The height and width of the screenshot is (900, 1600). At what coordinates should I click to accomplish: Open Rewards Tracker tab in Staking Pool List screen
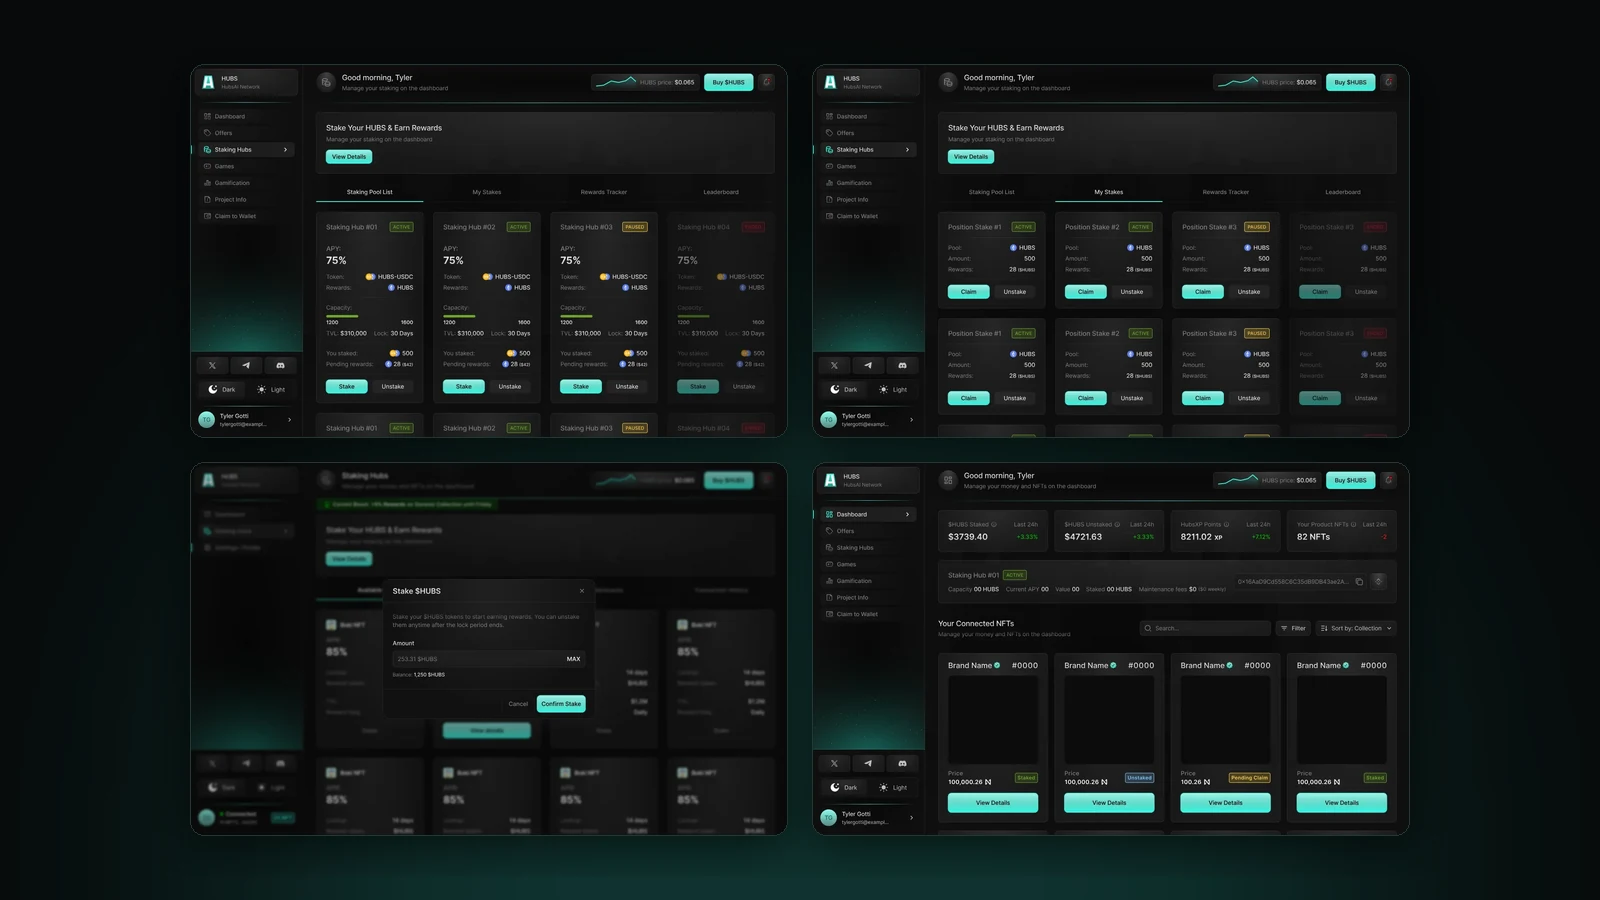604,192
